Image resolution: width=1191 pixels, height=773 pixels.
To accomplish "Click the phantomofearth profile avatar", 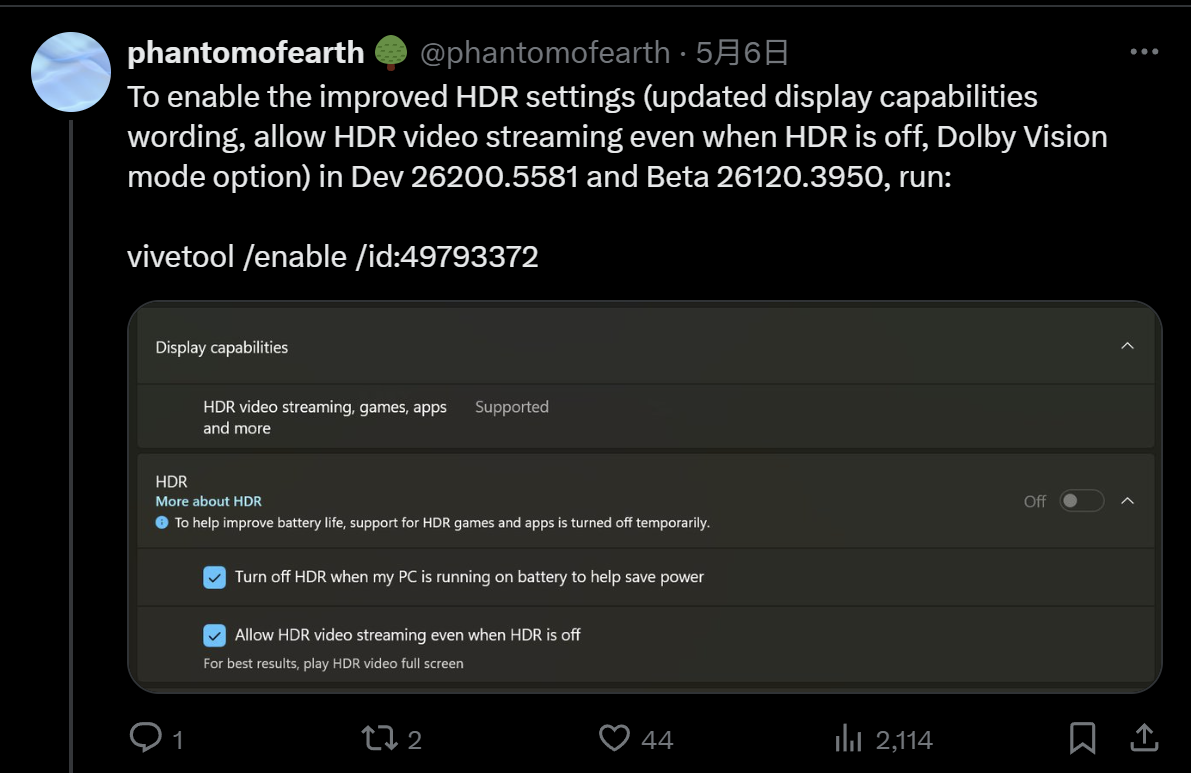I will [x=70, y=71].
